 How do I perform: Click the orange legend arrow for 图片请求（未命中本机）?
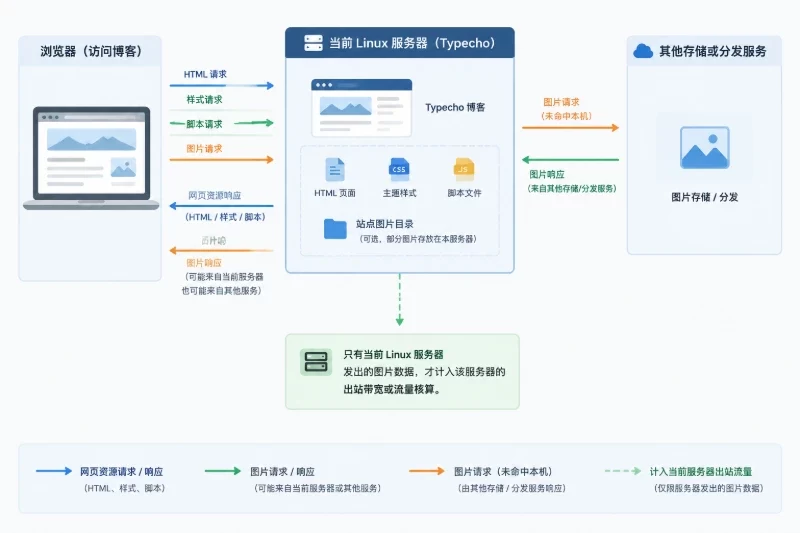pyautogui.click(x=427, y=471)
